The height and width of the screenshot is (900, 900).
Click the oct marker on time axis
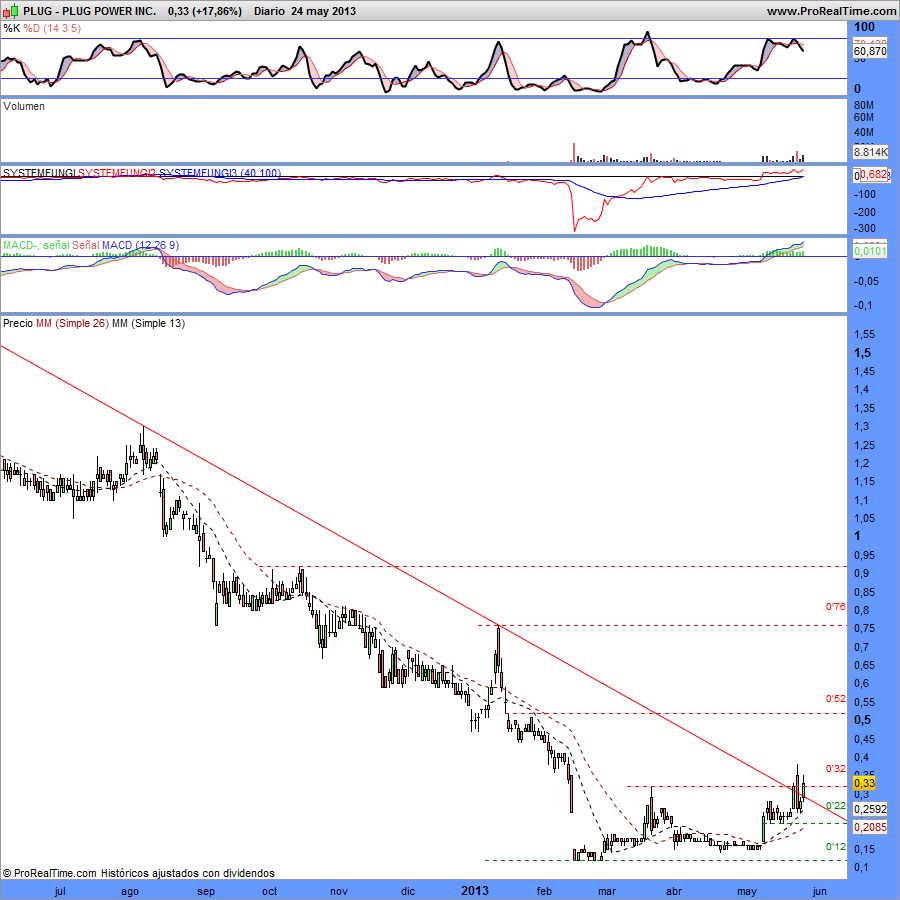pos(270,891)
